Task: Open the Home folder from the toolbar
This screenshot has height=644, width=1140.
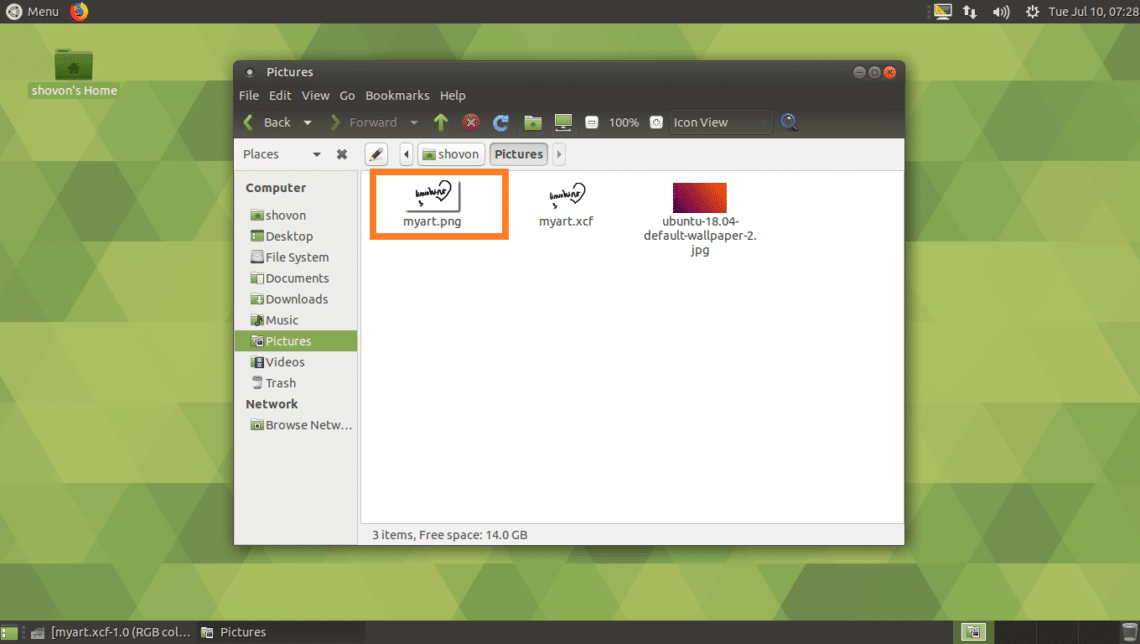Action: 533,122
